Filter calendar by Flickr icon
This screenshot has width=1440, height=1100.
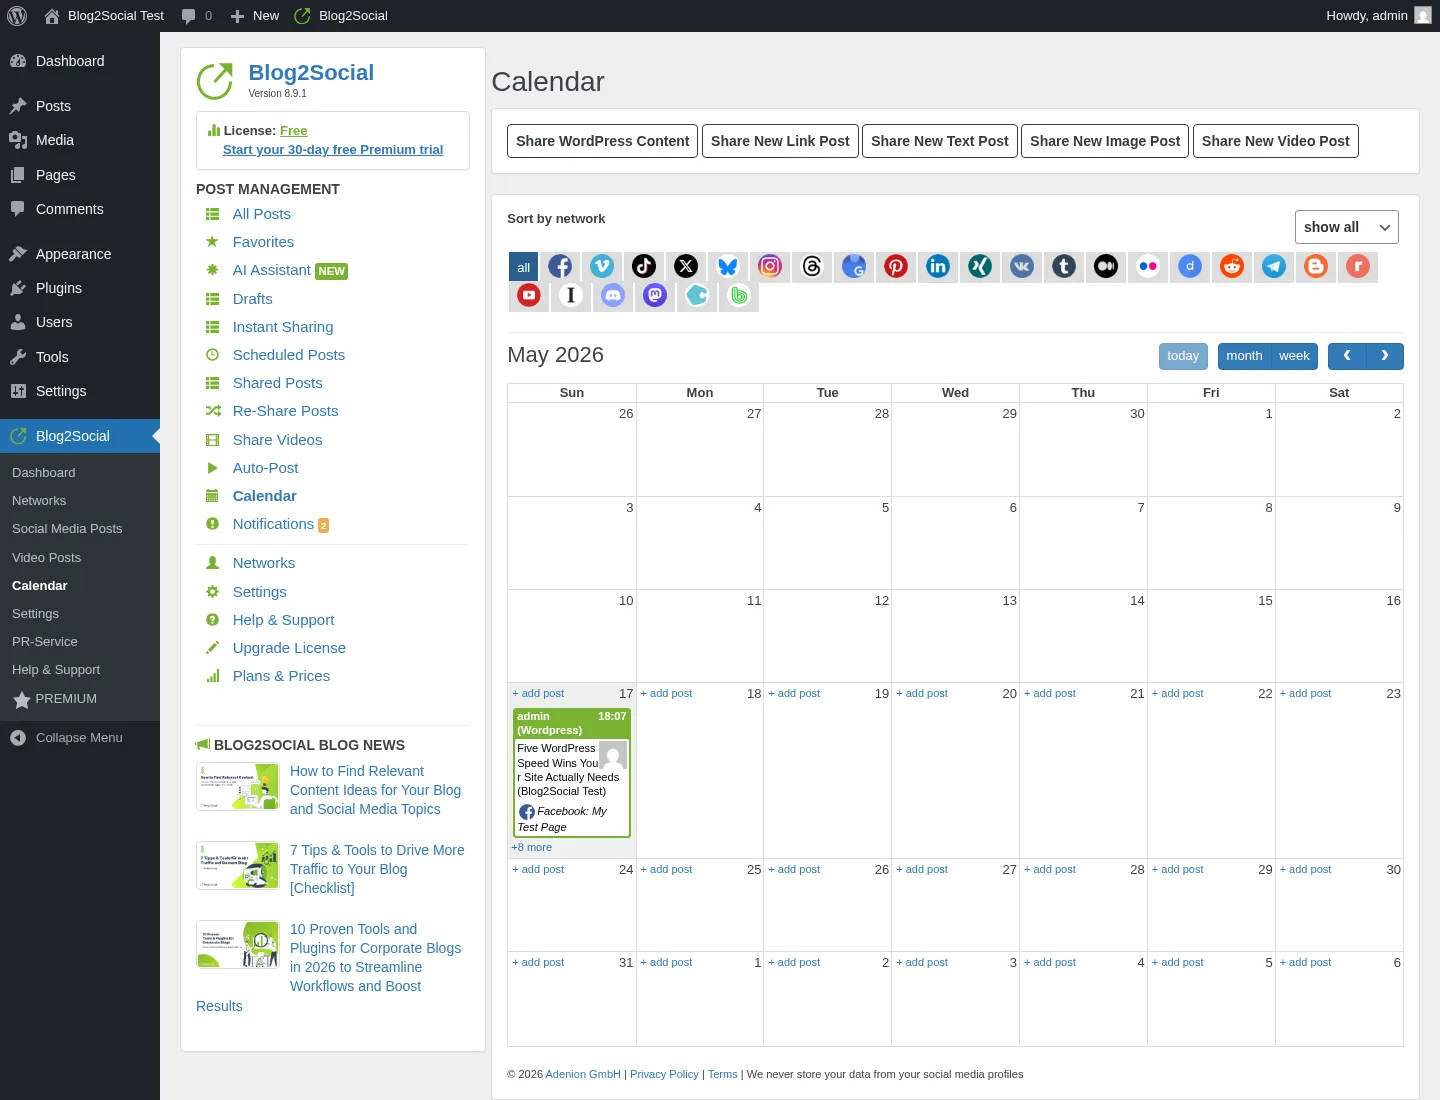coord(1148,266)
